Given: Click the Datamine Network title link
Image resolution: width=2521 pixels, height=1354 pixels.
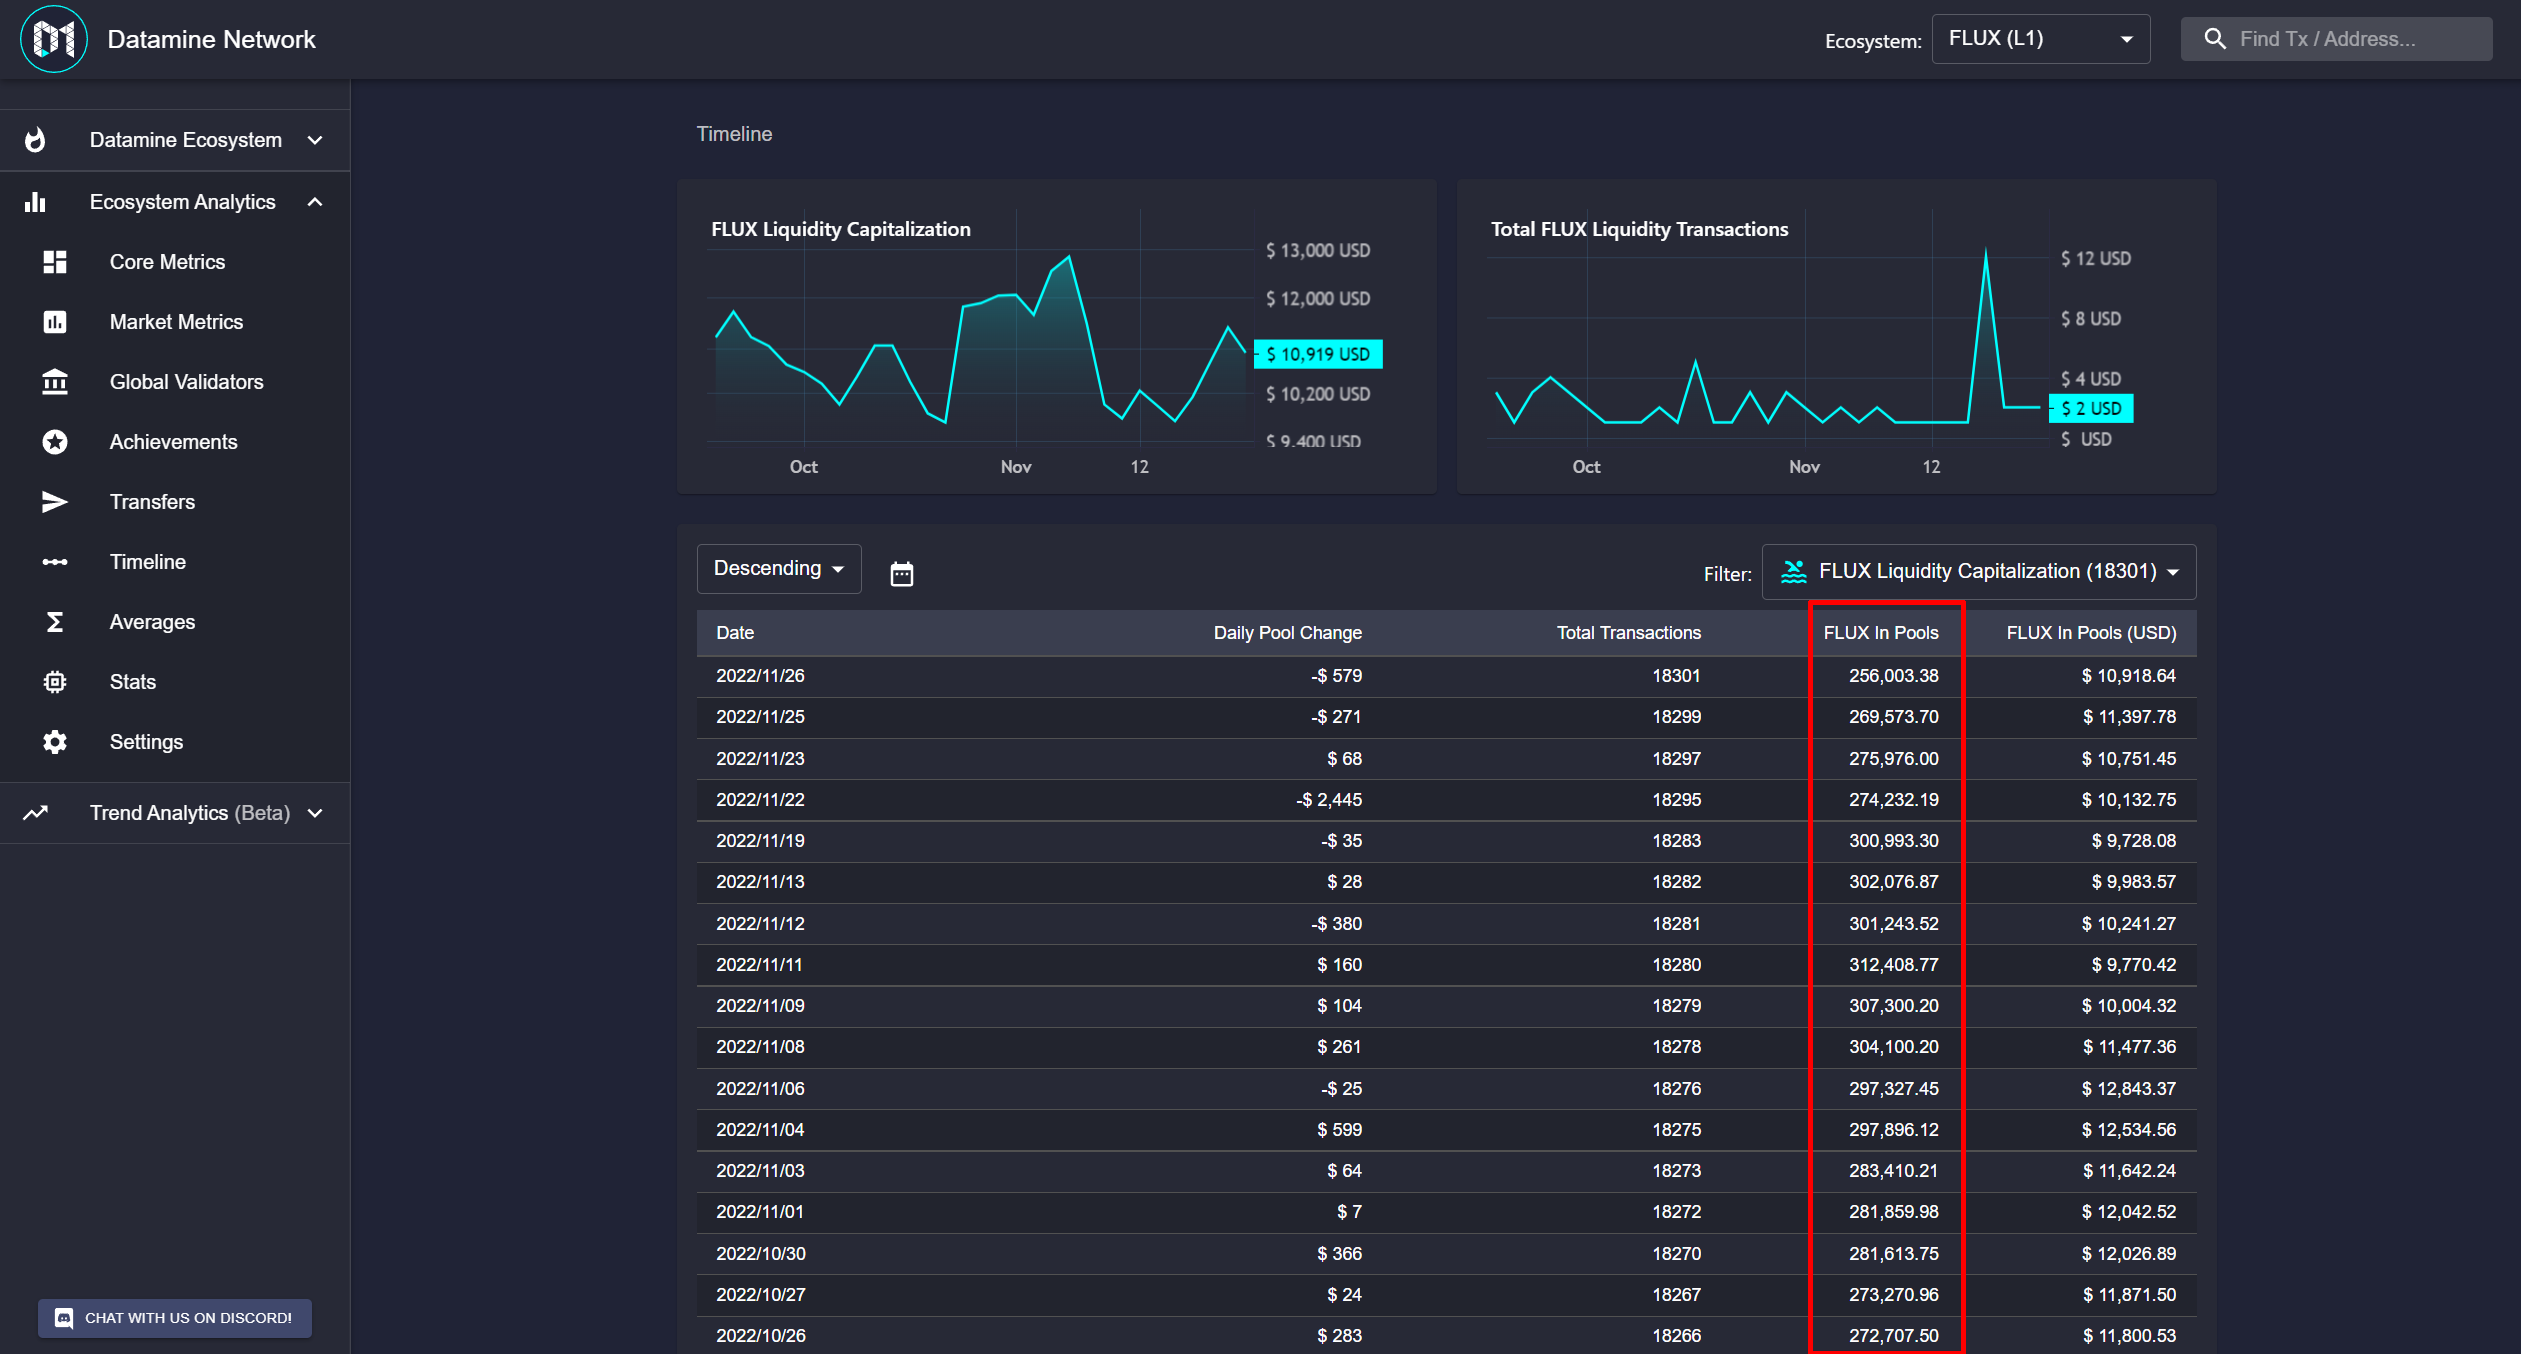Looking at the screenshot, I should pyautogui.click(x=211, y=39).
